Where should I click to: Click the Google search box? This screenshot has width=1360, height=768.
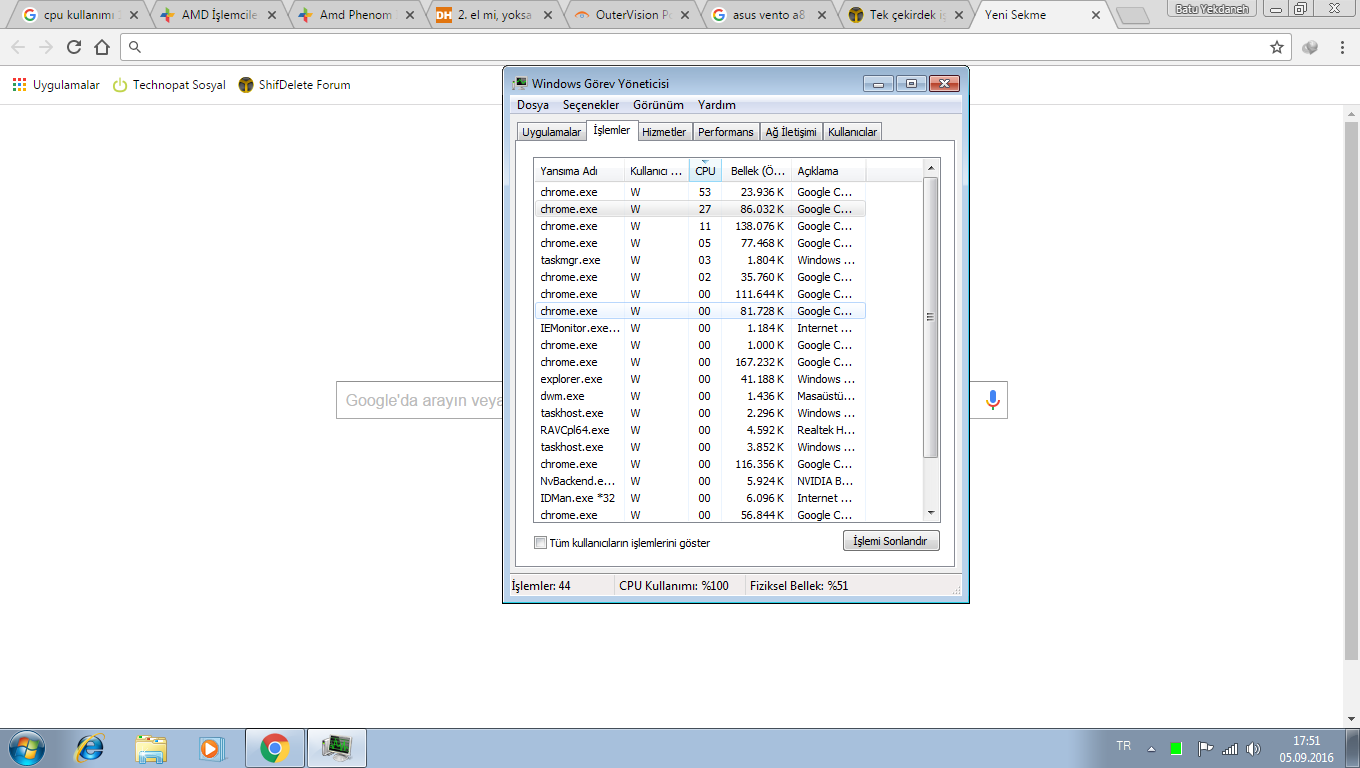[x=671, y=400]
